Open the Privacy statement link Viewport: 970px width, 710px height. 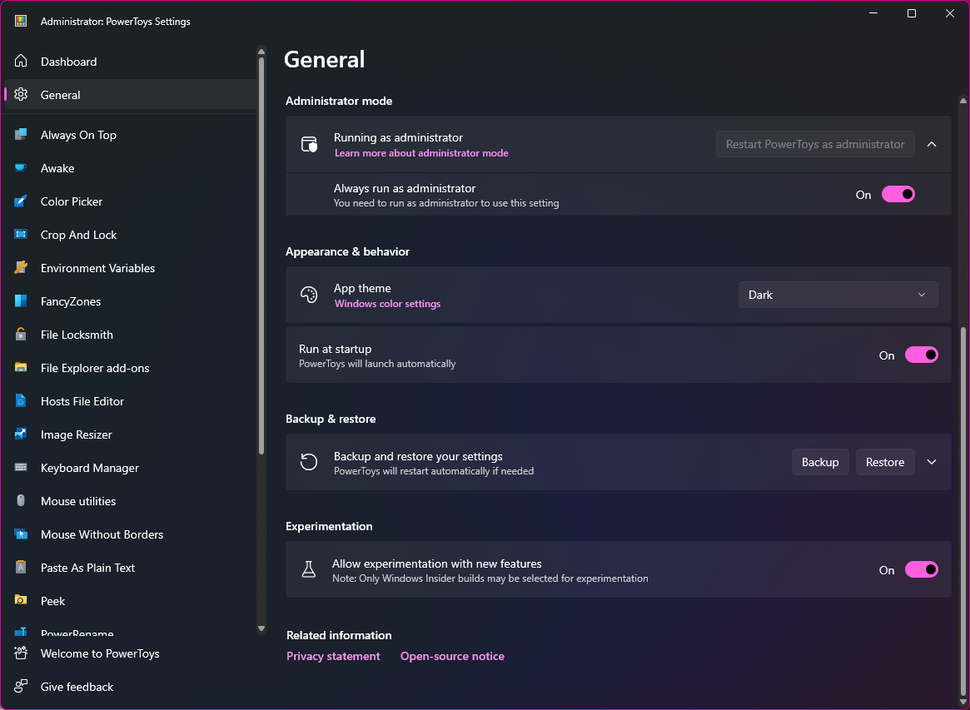click(x=333, y=656)
